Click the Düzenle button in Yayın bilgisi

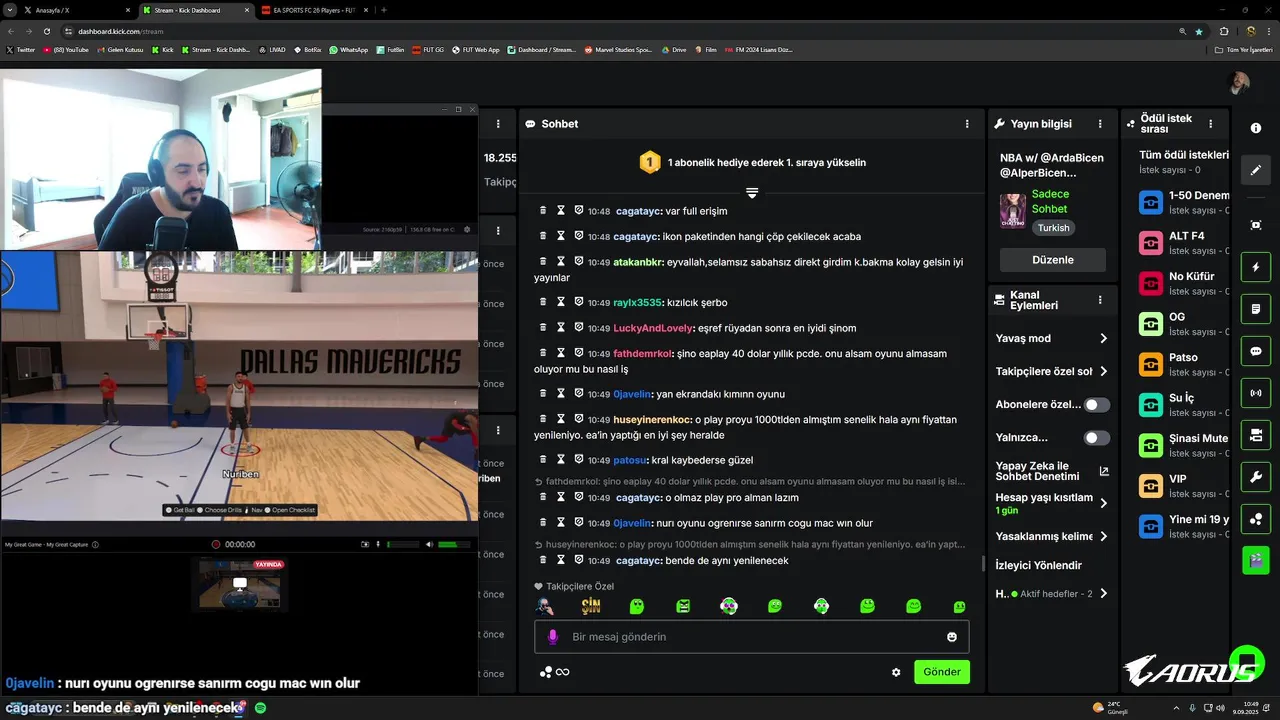(1053, 260)
